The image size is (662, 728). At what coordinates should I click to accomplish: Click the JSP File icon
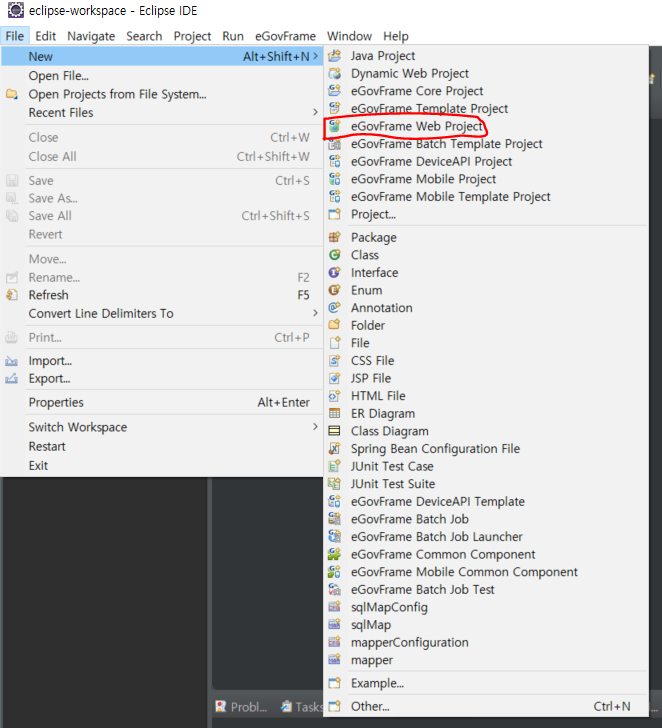(335, 378)
